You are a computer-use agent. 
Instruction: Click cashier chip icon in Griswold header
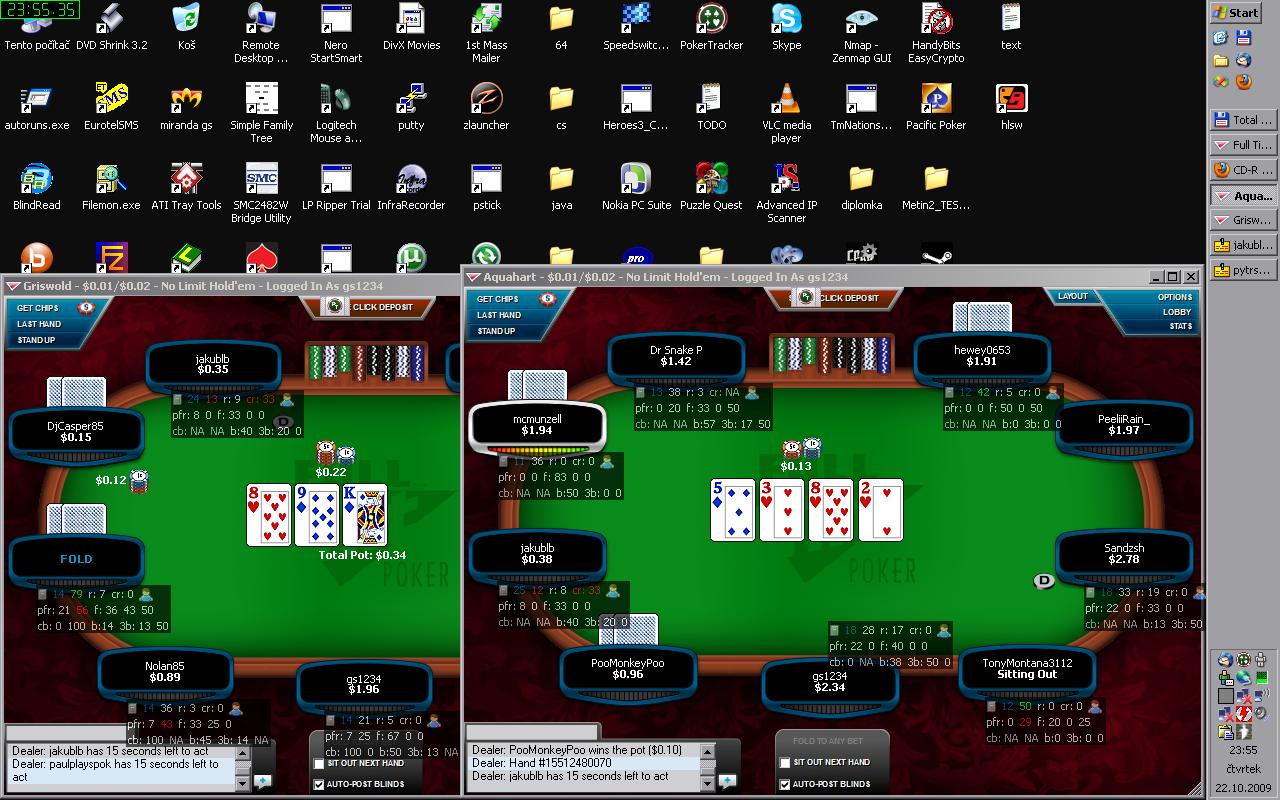[x=86, y=307]
